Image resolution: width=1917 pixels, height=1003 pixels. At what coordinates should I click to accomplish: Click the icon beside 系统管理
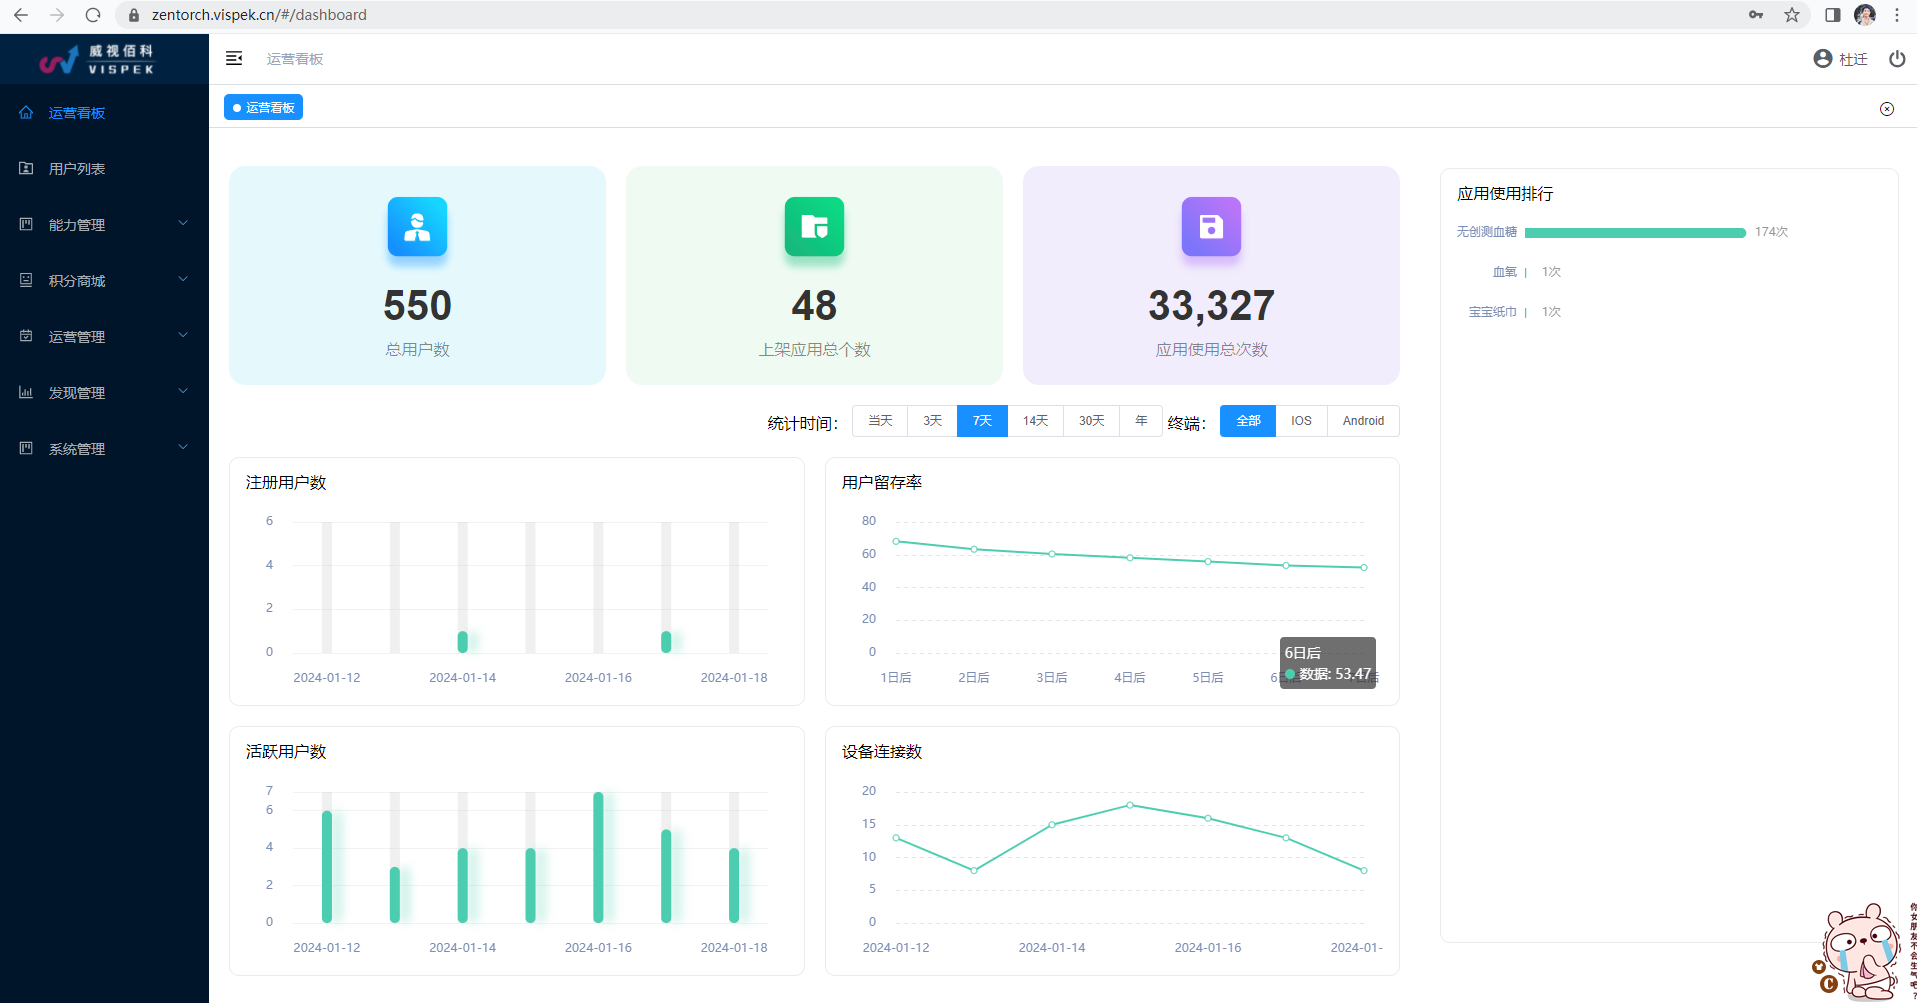(26, 448)
